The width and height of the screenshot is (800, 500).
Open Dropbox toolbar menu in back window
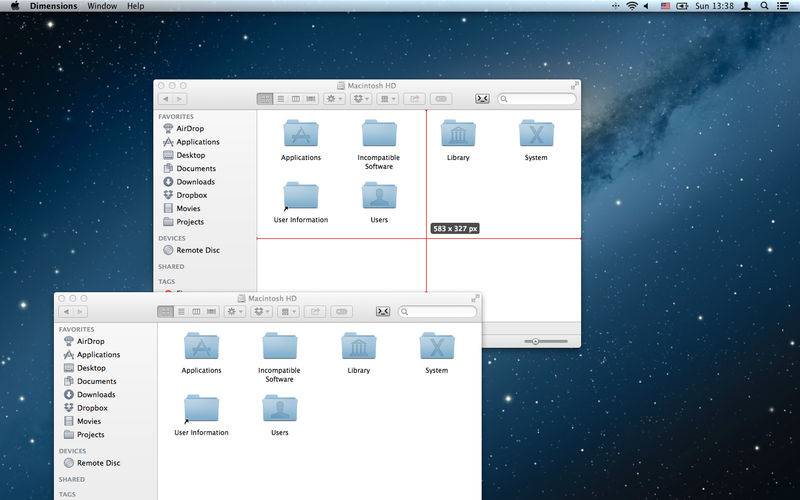coord(361,99)
